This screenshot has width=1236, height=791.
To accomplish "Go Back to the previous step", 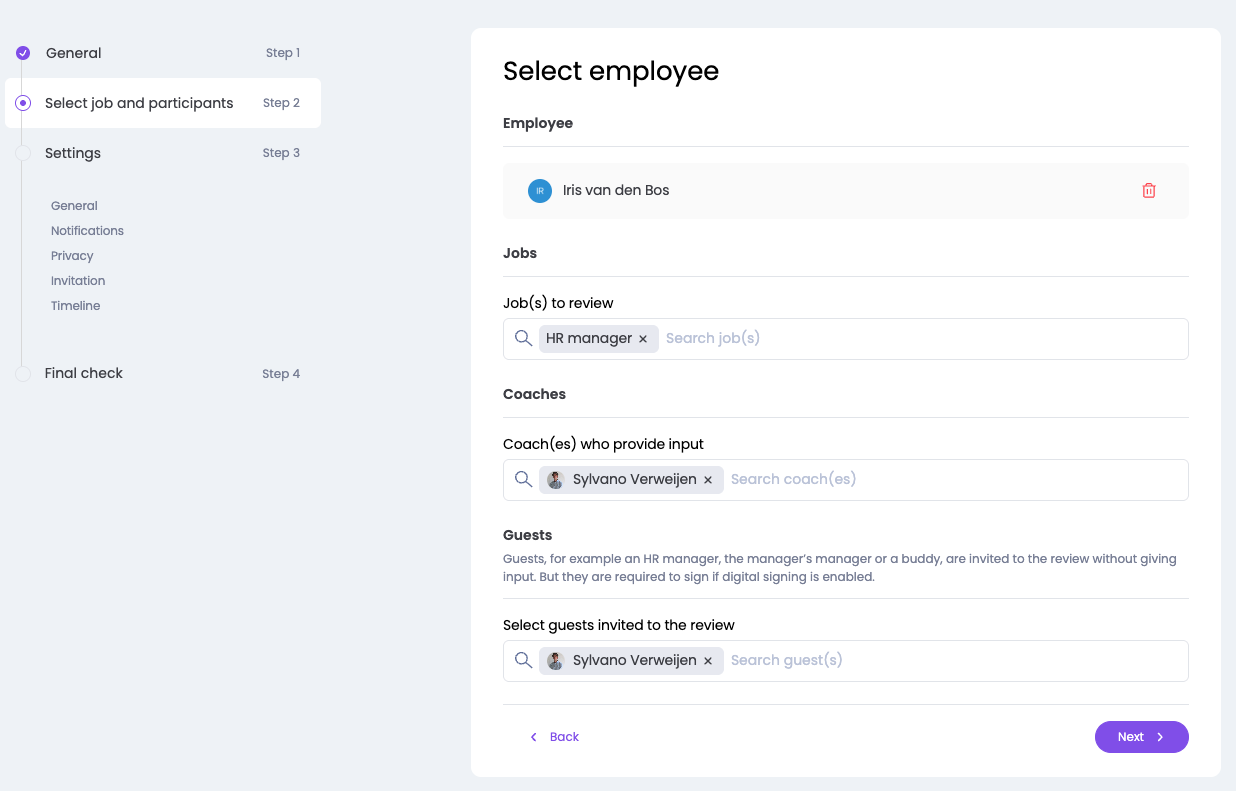I will tap(555, 737).
